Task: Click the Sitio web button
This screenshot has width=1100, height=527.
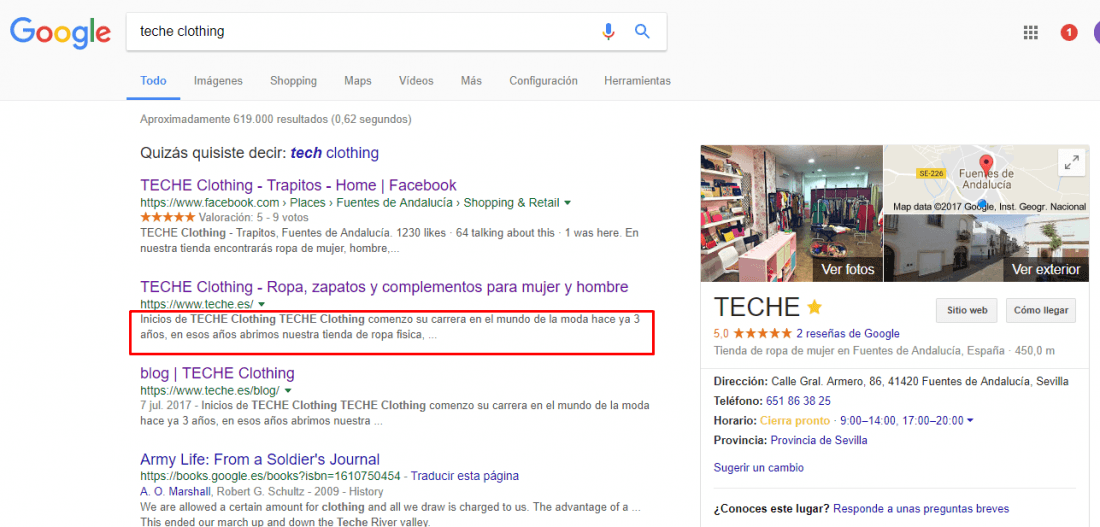Action: click(x=967, y=310)
